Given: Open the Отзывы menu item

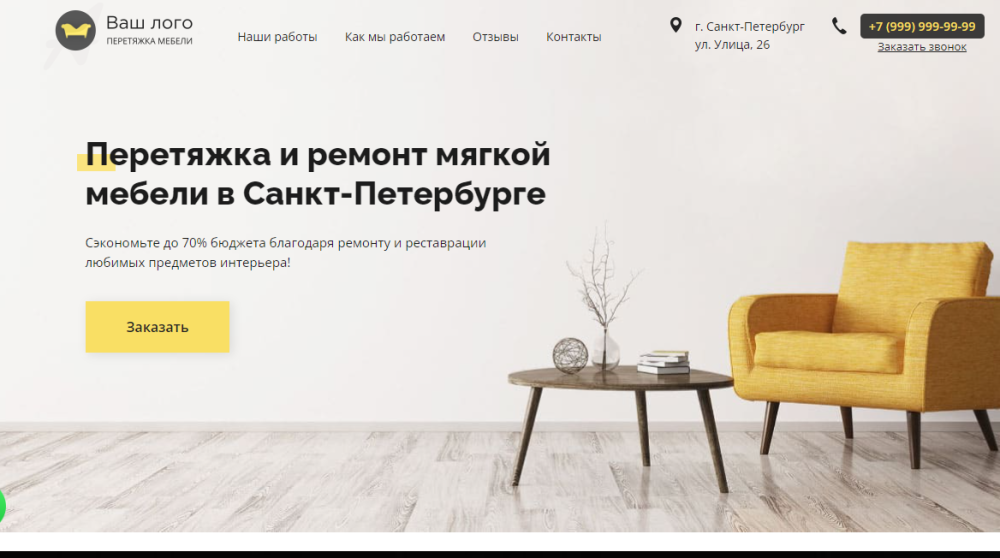Looking at the screenshot, I should click(x=496, y=37).
